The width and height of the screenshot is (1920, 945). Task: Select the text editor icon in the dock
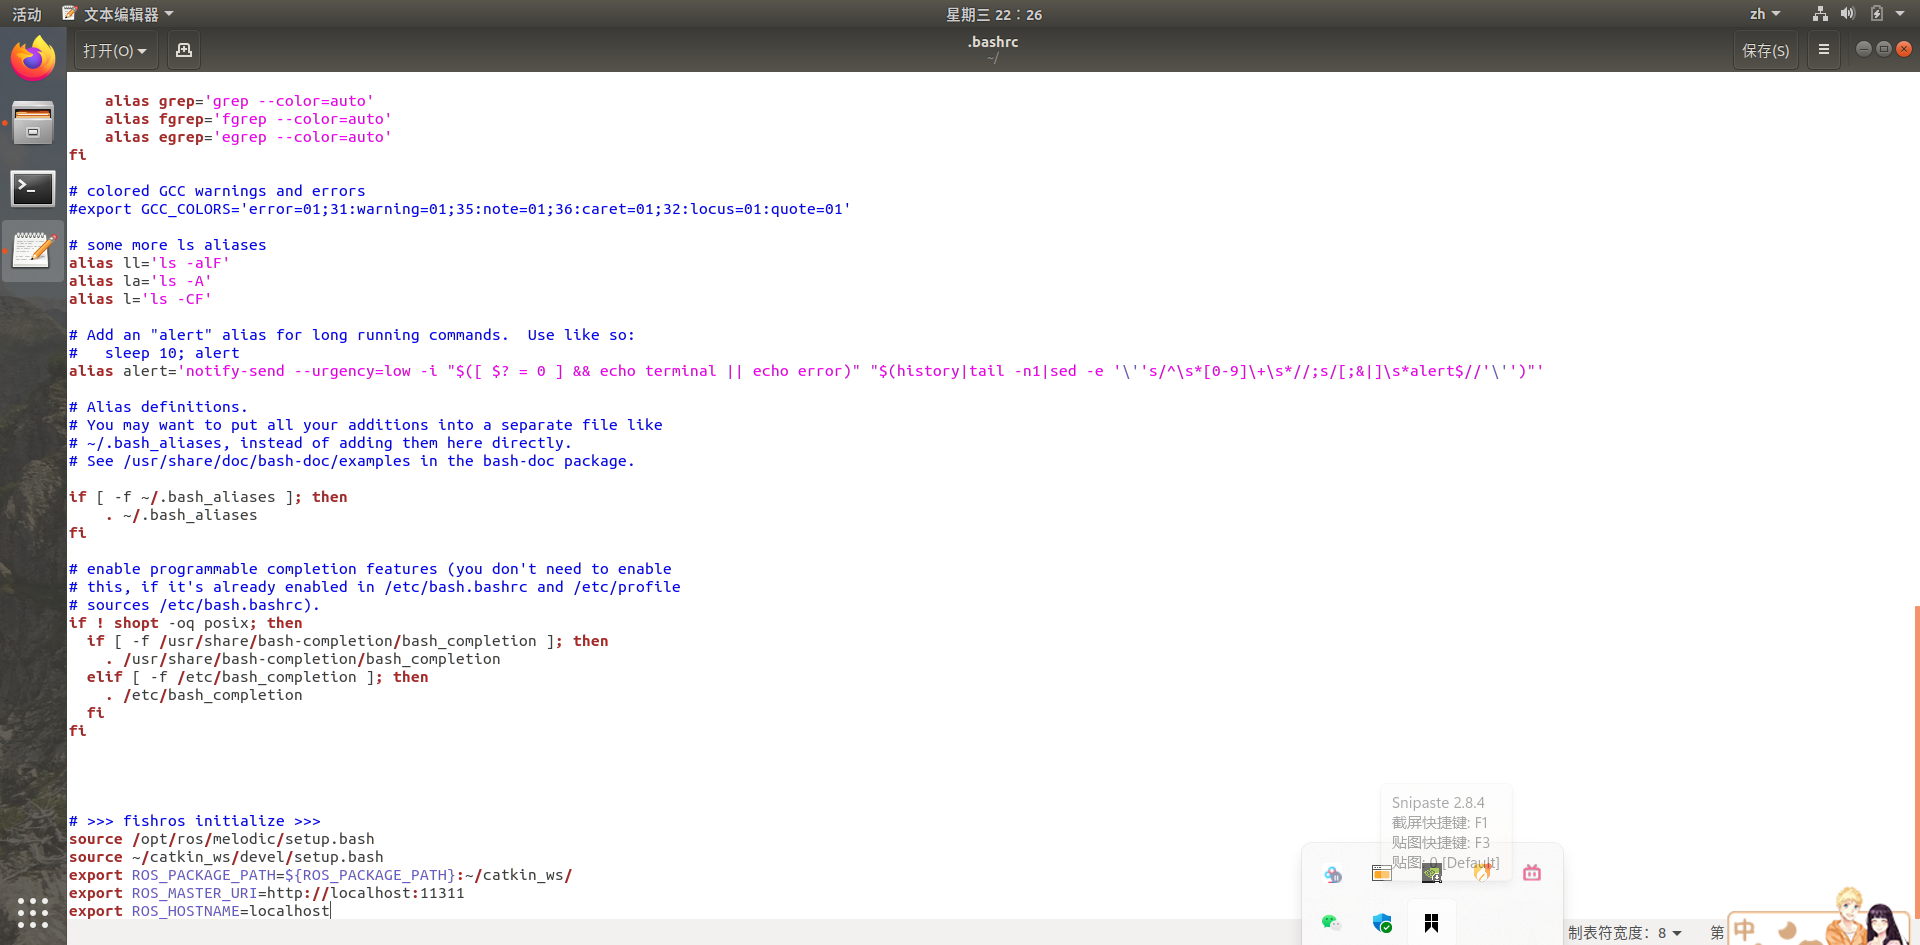pyautogui.click(x=33, y=249)
